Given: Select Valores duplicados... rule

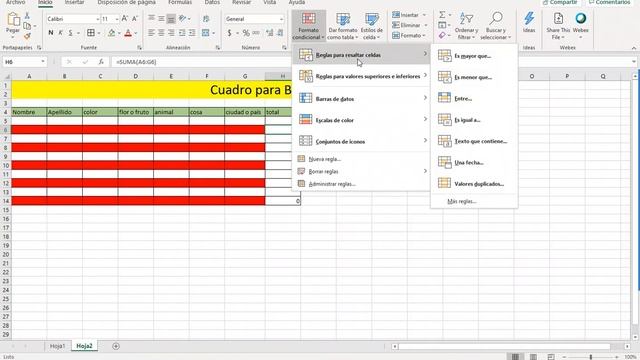Looking at the screenshot, I should click(x=474, y=184).
